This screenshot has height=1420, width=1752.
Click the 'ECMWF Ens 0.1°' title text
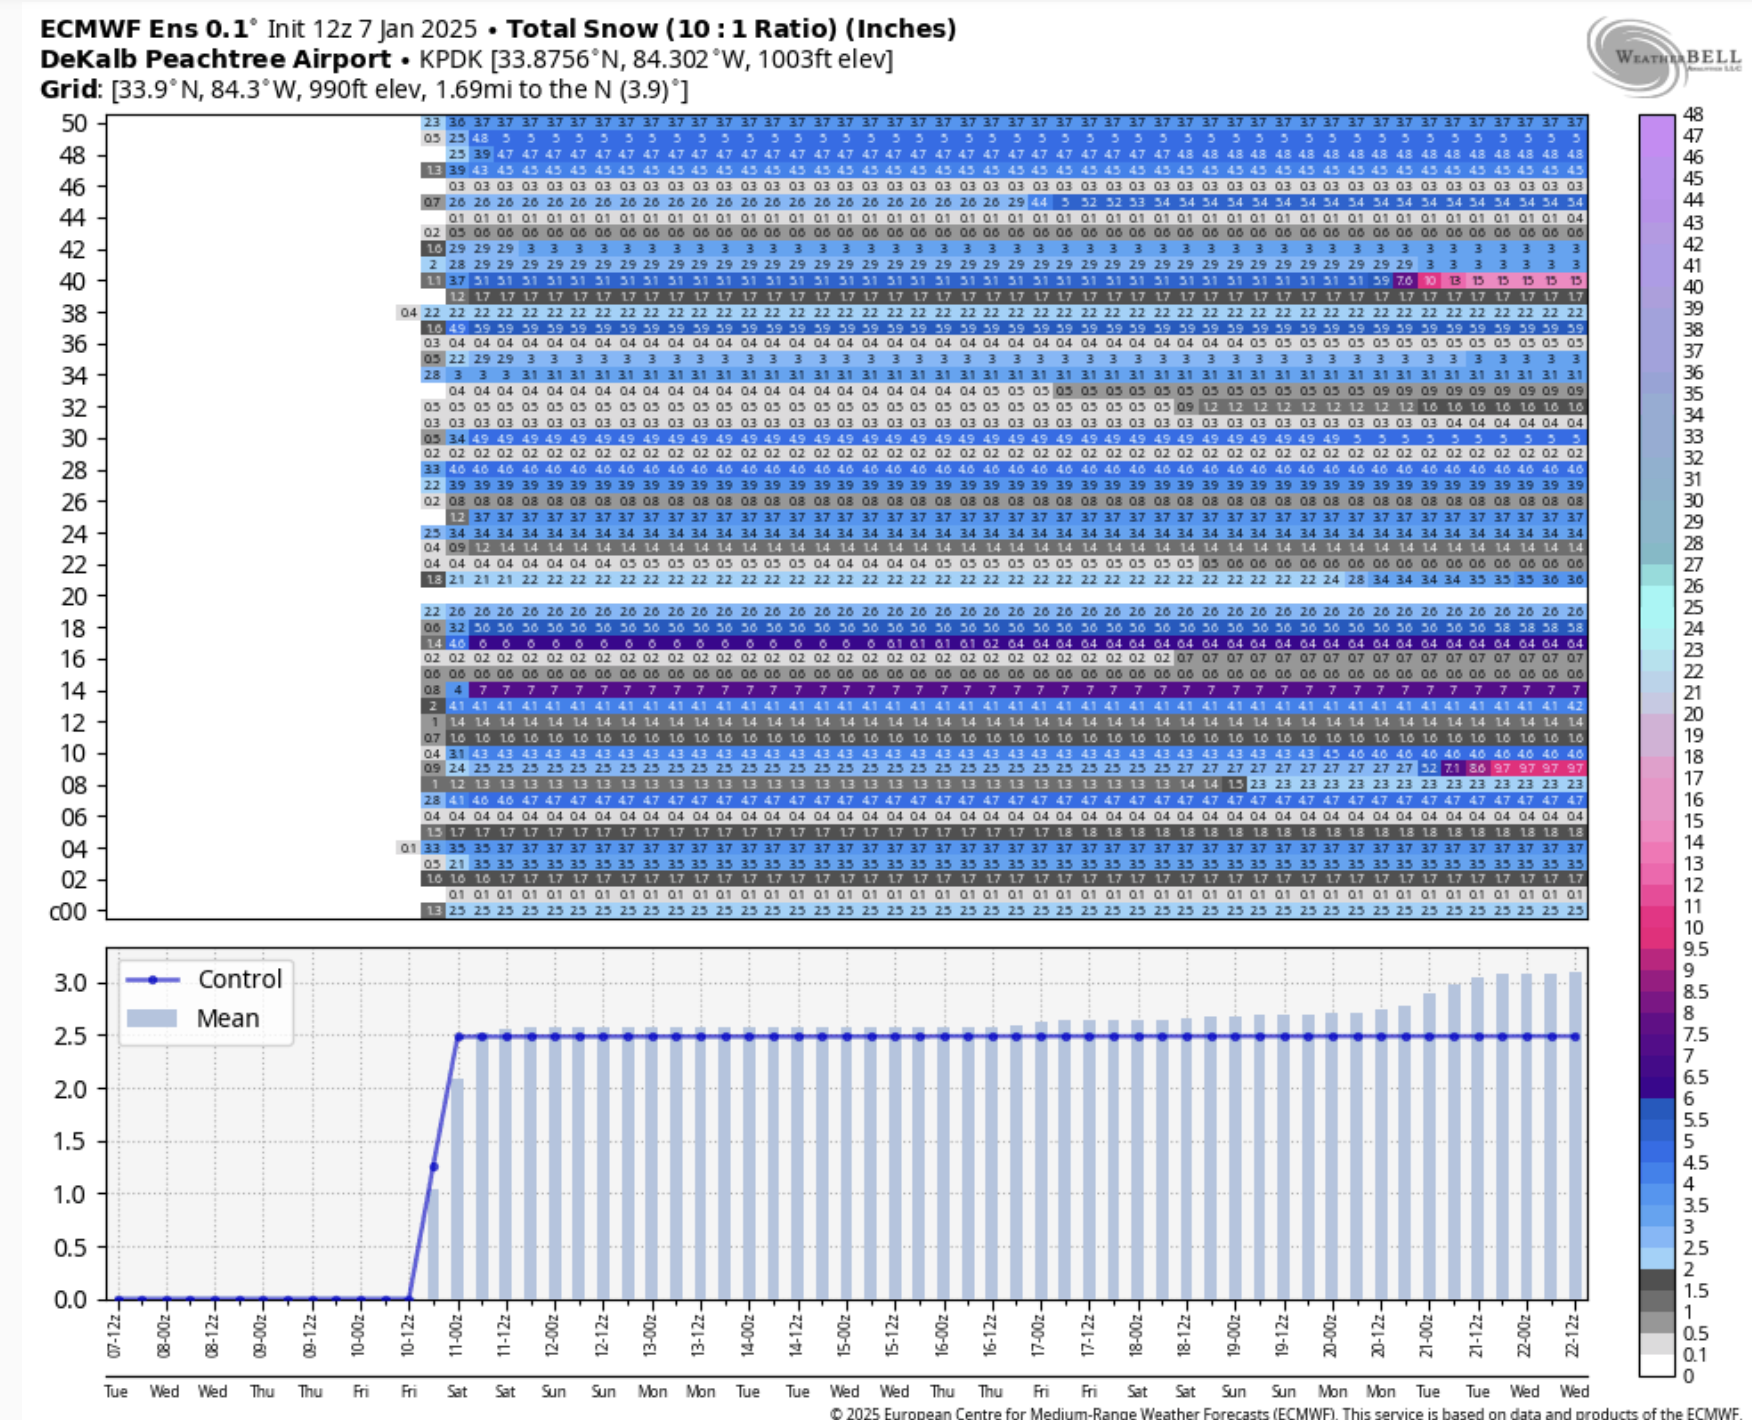point(148,28)
